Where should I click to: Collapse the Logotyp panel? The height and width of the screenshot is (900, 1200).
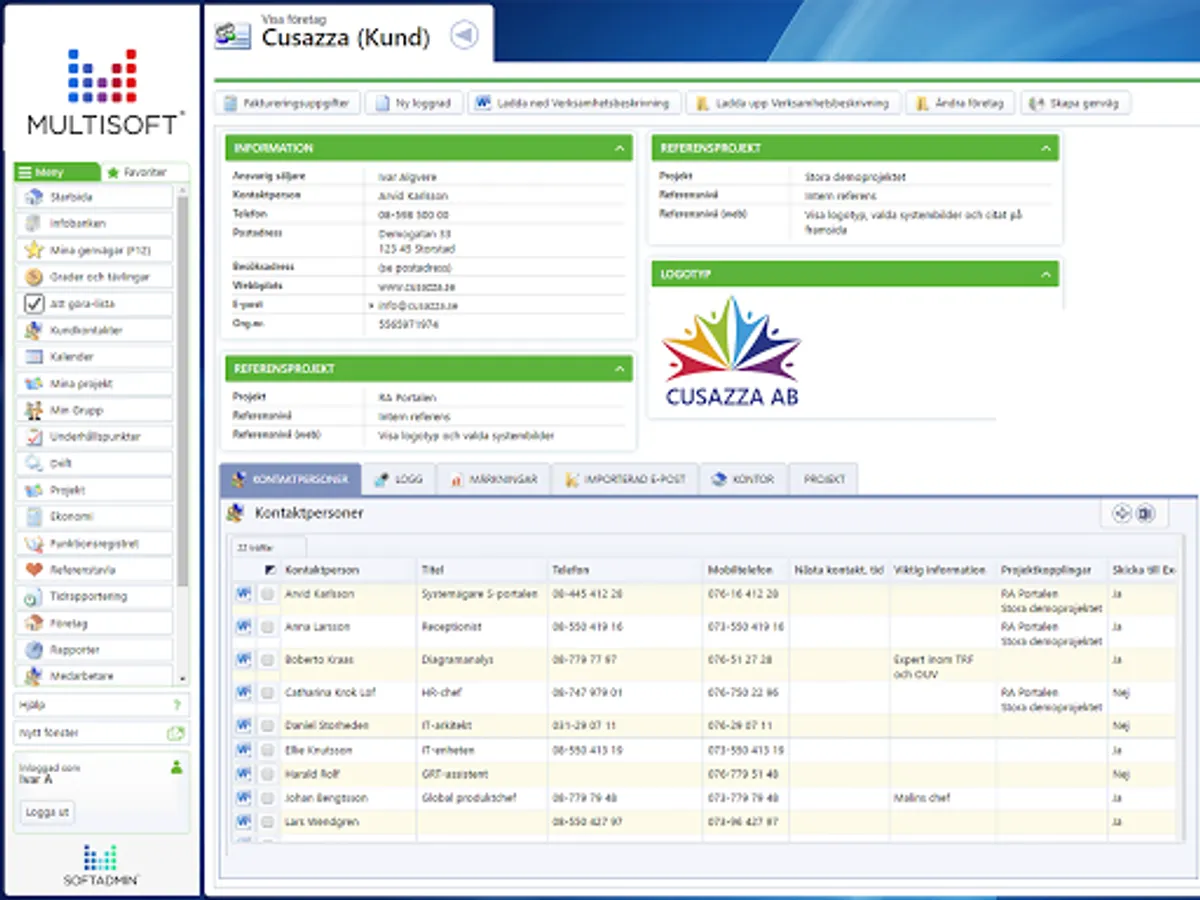pos(1046,273)
